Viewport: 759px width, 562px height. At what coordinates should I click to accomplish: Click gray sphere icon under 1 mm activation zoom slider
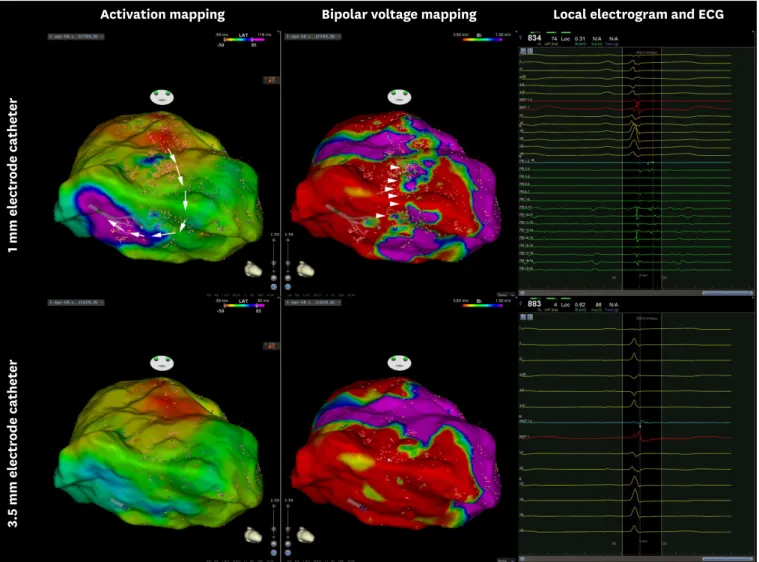coord(273,278)
